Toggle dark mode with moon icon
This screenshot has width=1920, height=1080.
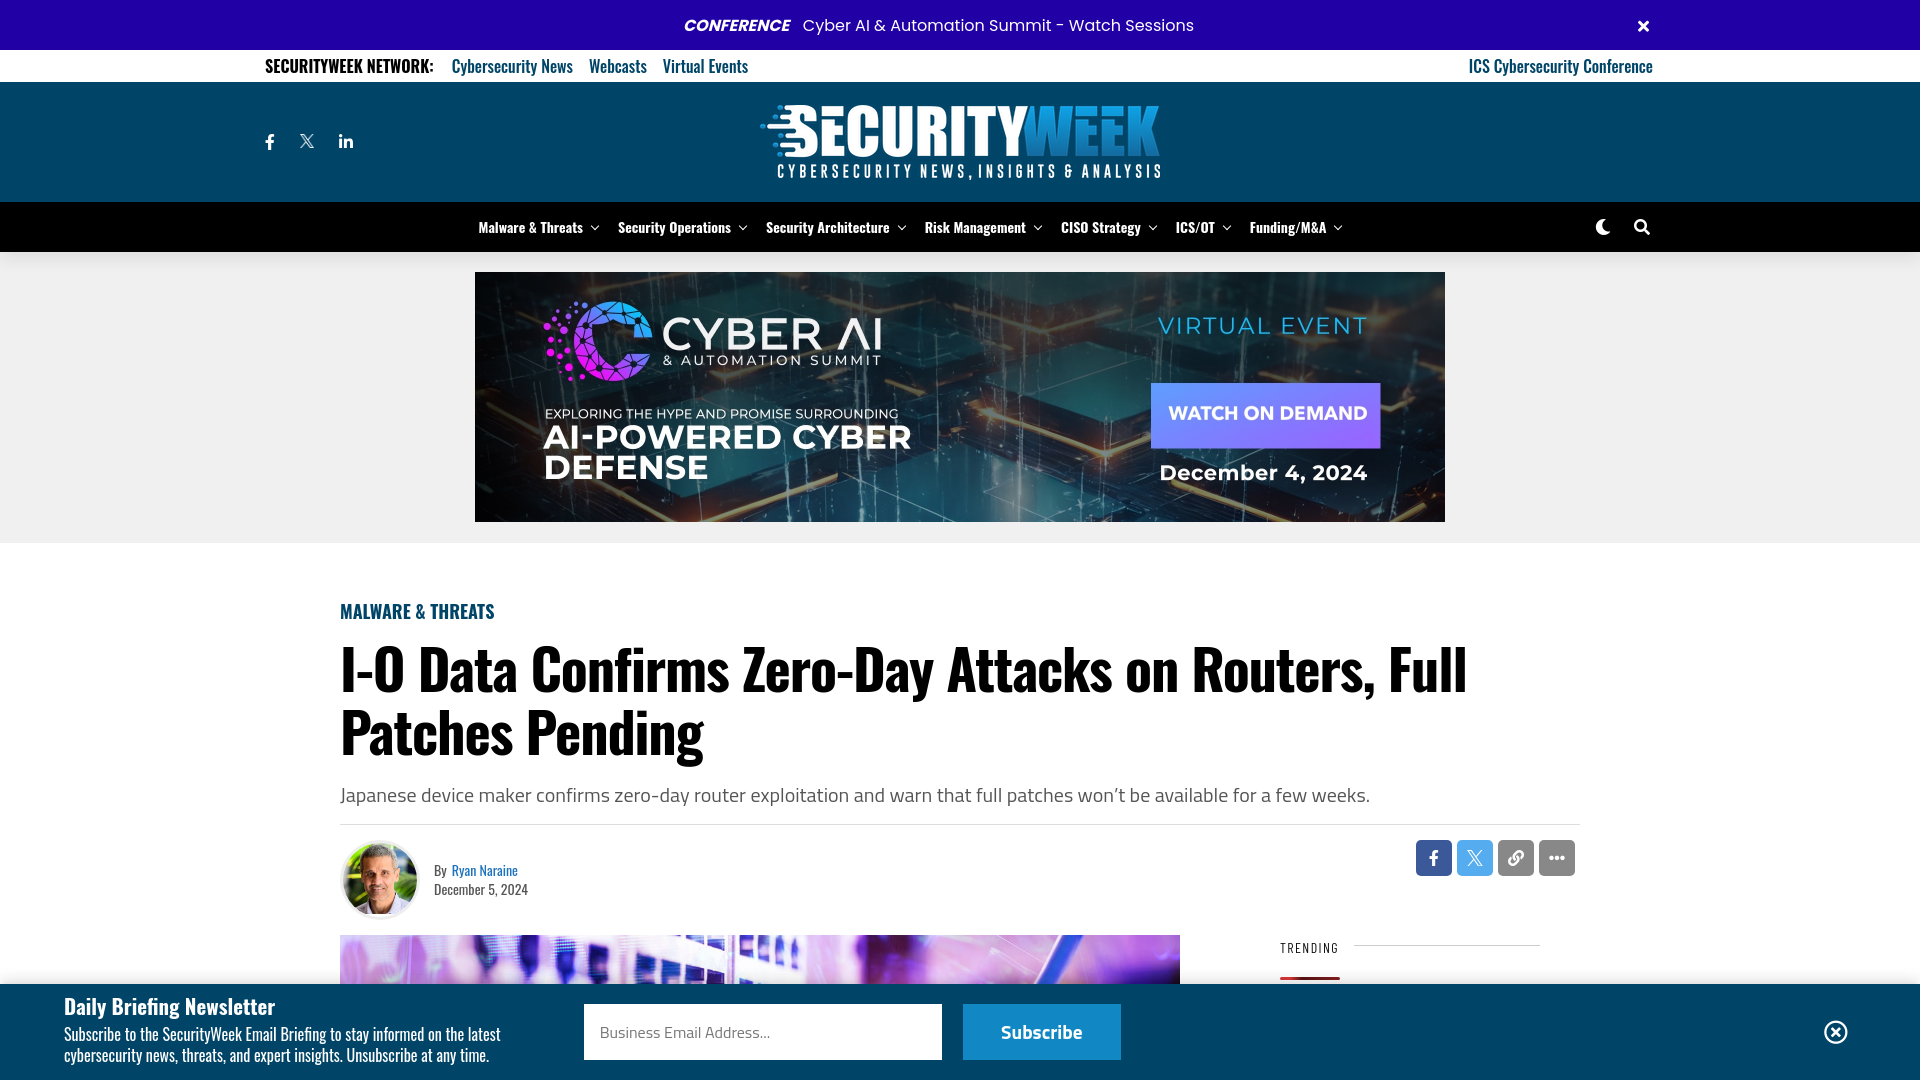point(1604,227)
